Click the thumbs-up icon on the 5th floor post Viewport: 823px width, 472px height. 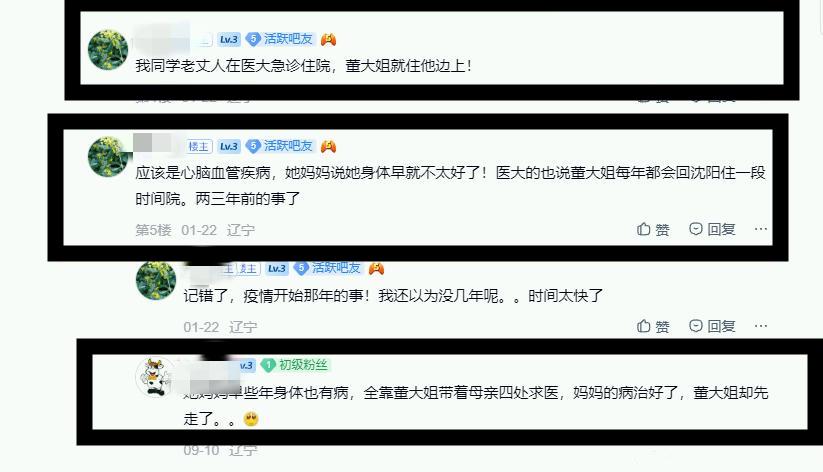(643, 229)
